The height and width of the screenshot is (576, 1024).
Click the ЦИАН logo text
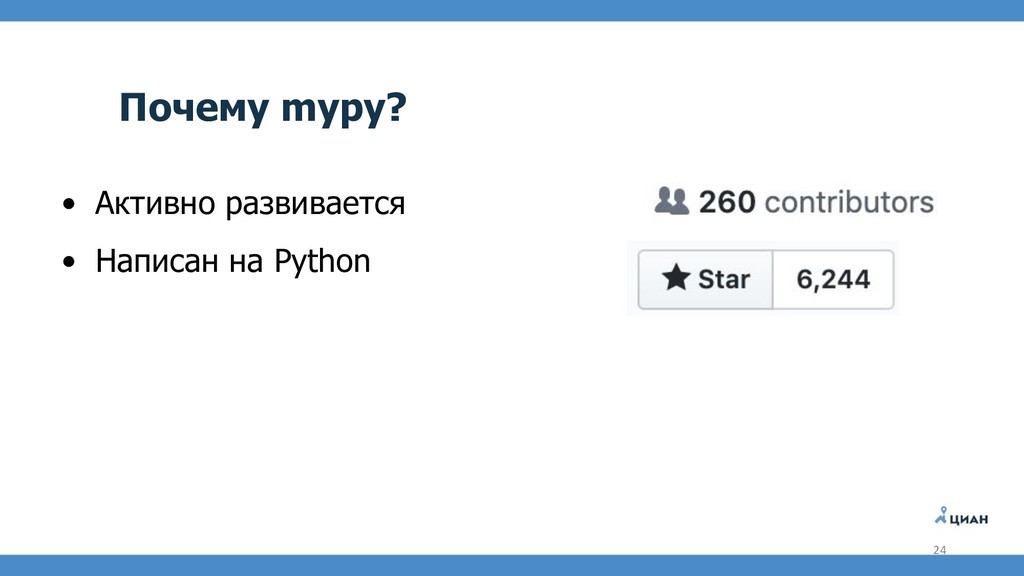click(968, 520)
